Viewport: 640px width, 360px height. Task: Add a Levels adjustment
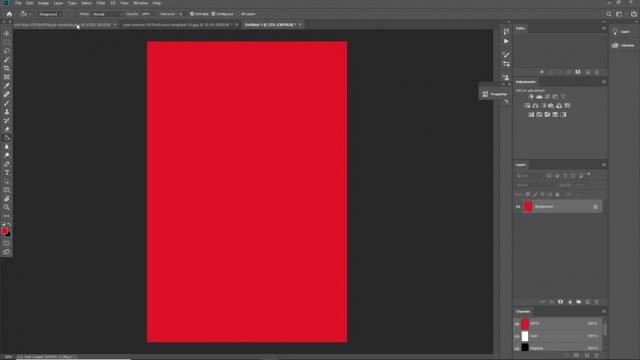pyautogui.click(x=539, y=97)
